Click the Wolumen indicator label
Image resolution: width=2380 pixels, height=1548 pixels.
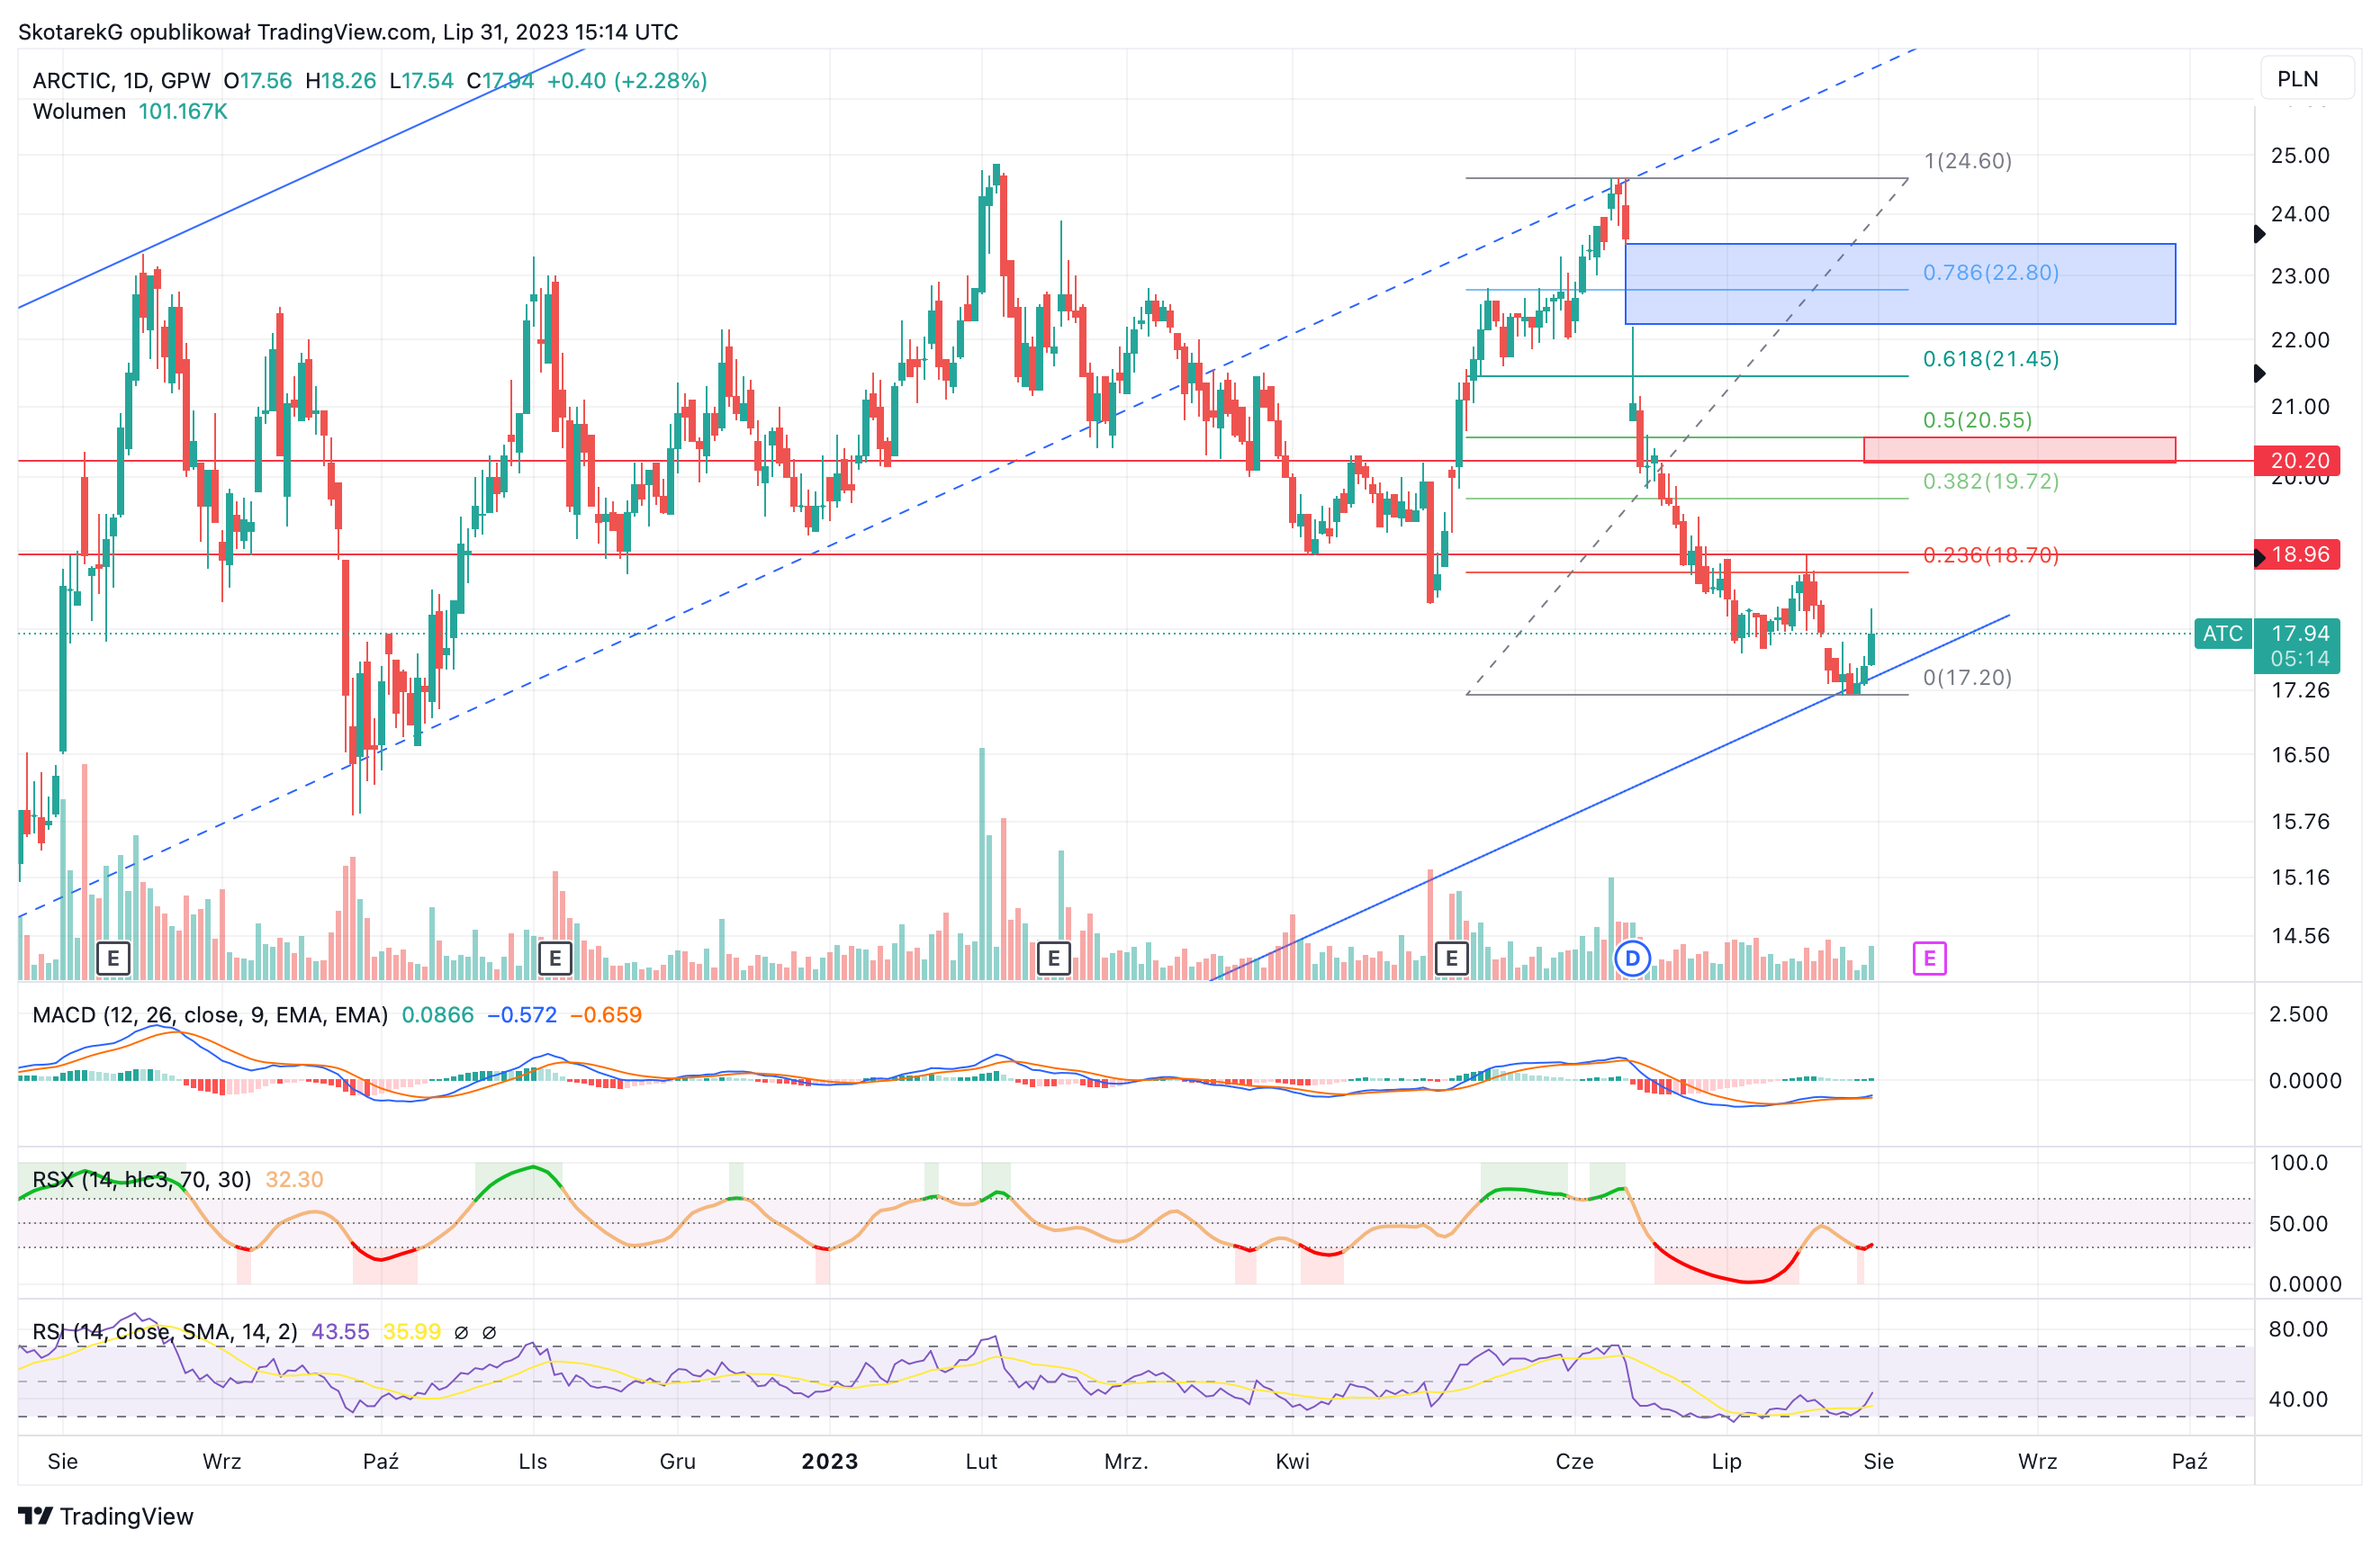pyautogui.click(x=79, y=111)
